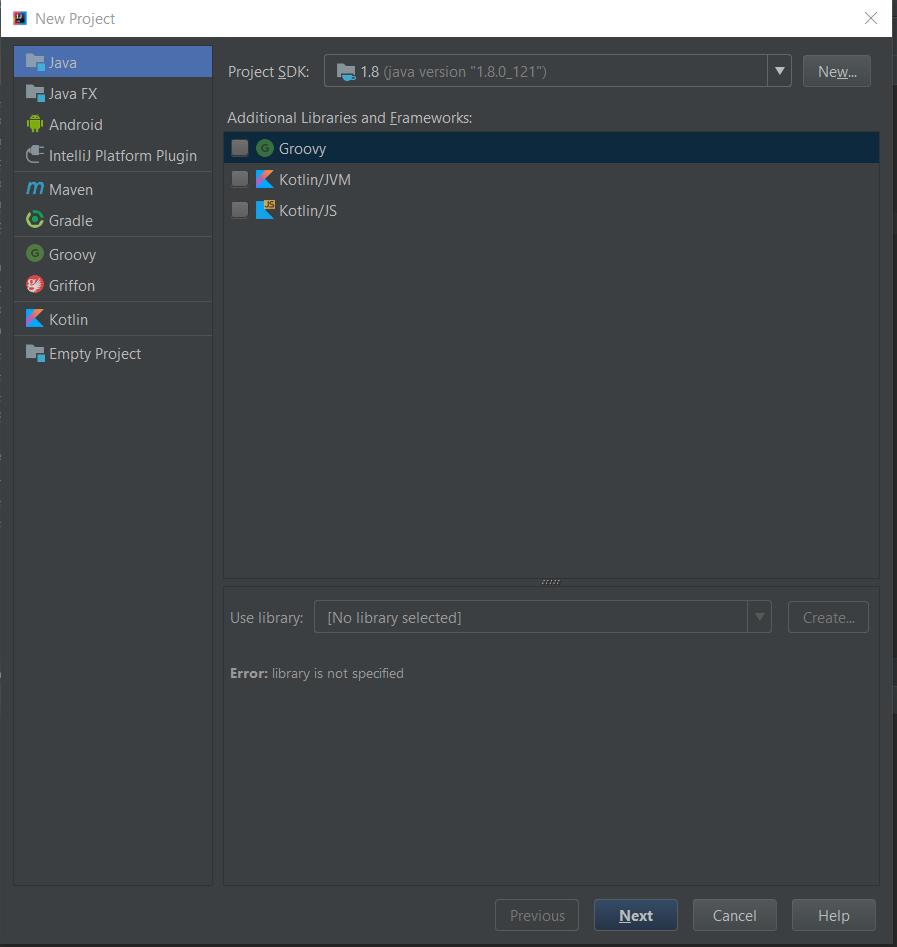Viewport: 897px width, 947px height.
Task: Enable the Kotlin/JS checkbox
Action: (240, 210)
